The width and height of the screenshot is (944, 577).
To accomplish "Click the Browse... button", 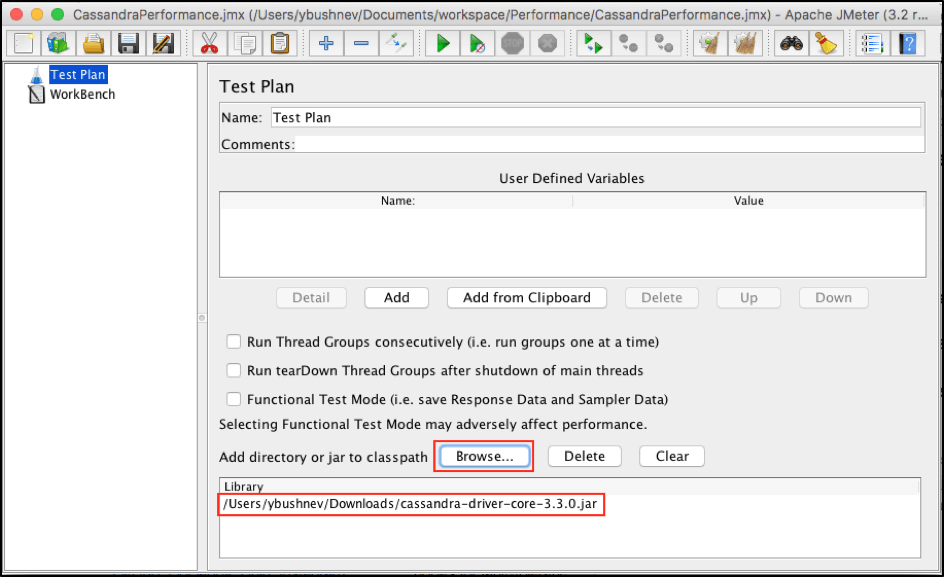I will point(484,456).
